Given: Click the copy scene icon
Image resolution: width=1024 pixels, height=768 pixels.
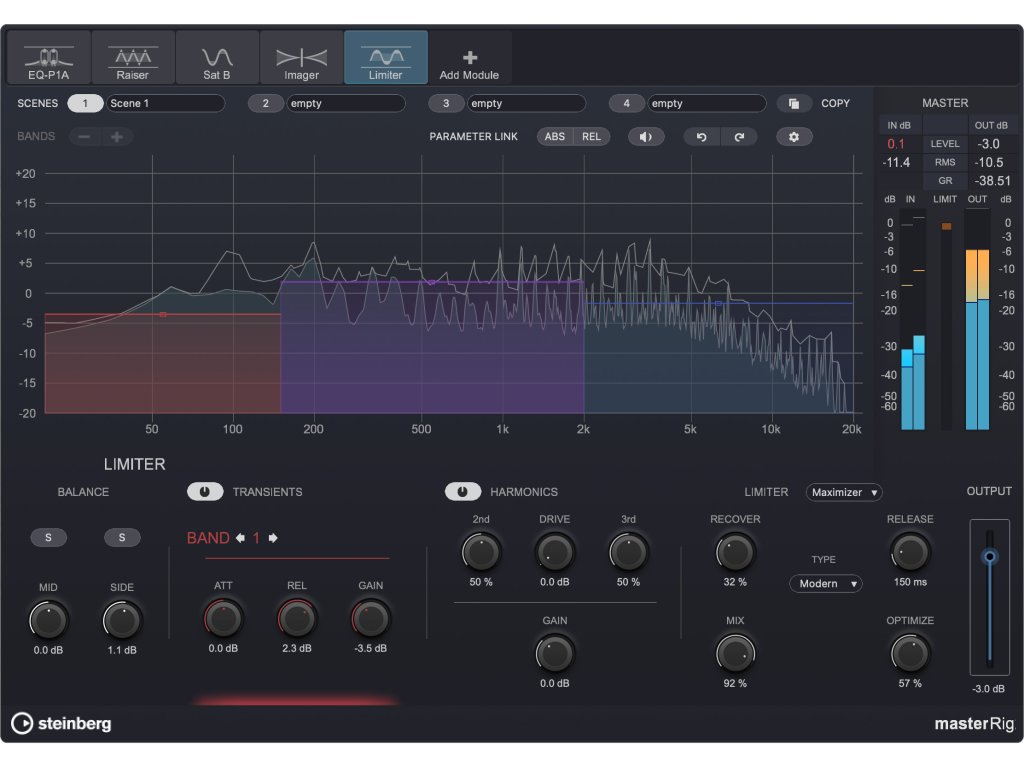Looking at the screenshot, I should (x=794, y=103).
